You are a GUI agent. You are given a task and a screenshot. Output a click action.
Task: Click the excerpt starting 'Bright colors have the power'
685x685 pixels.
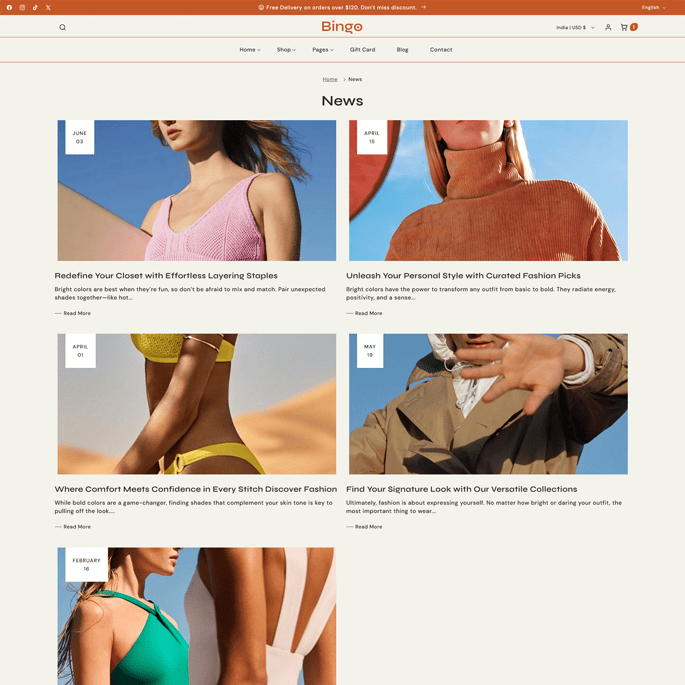click(481, 294)
